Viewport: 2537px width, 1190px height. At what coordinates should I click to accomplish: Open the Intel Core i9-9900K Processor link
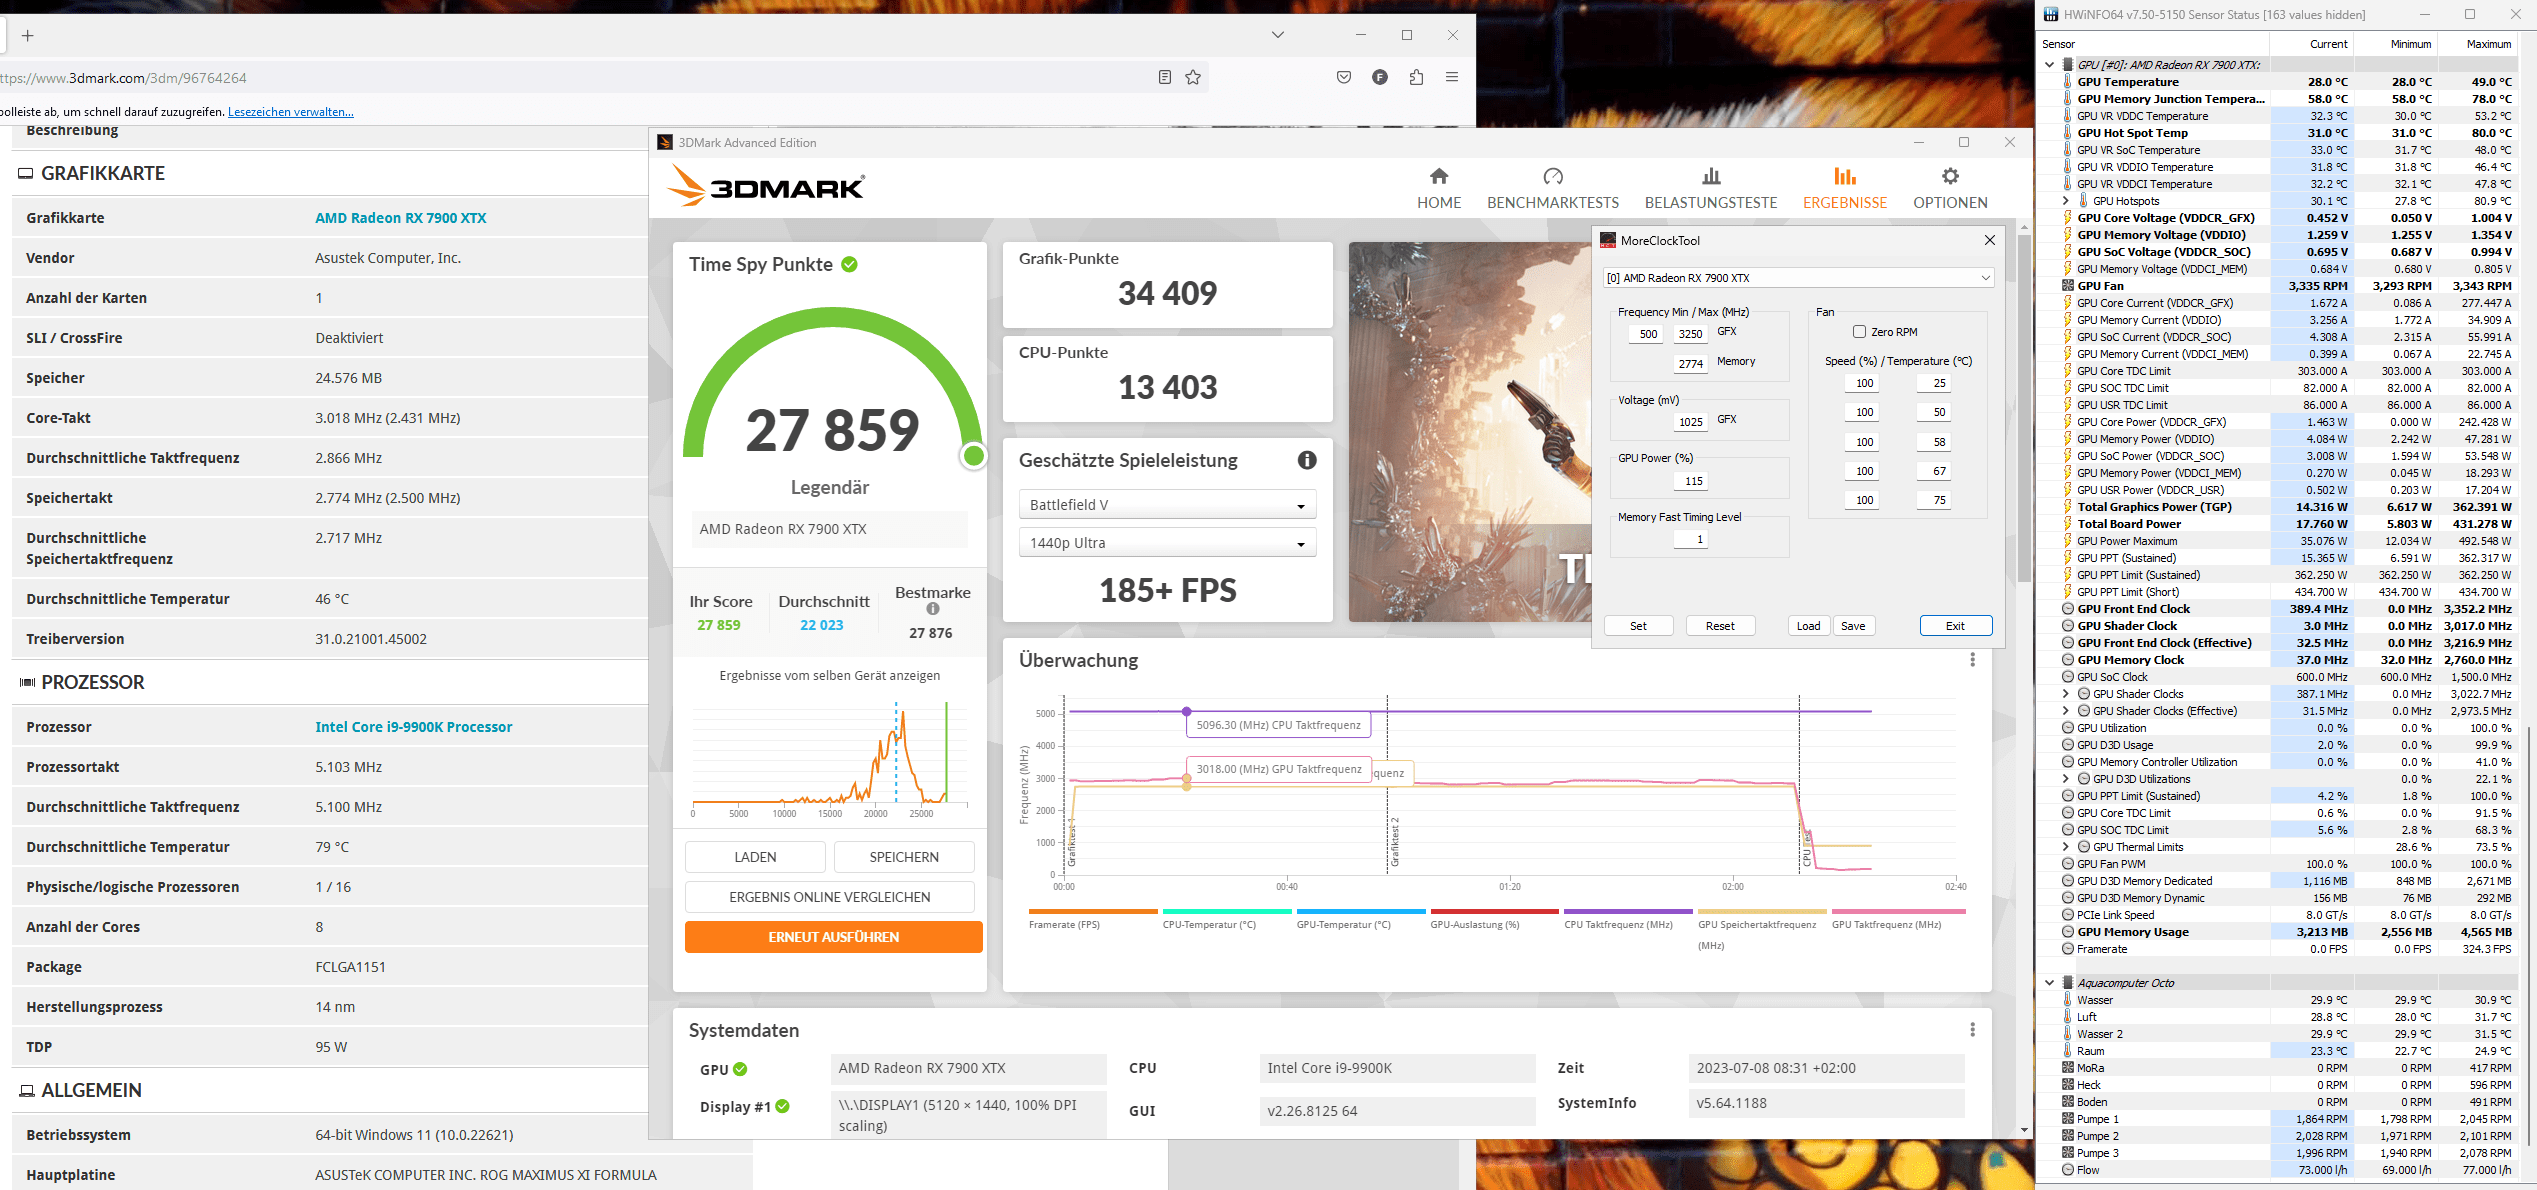pyautogui.click(x=414, y=727)
